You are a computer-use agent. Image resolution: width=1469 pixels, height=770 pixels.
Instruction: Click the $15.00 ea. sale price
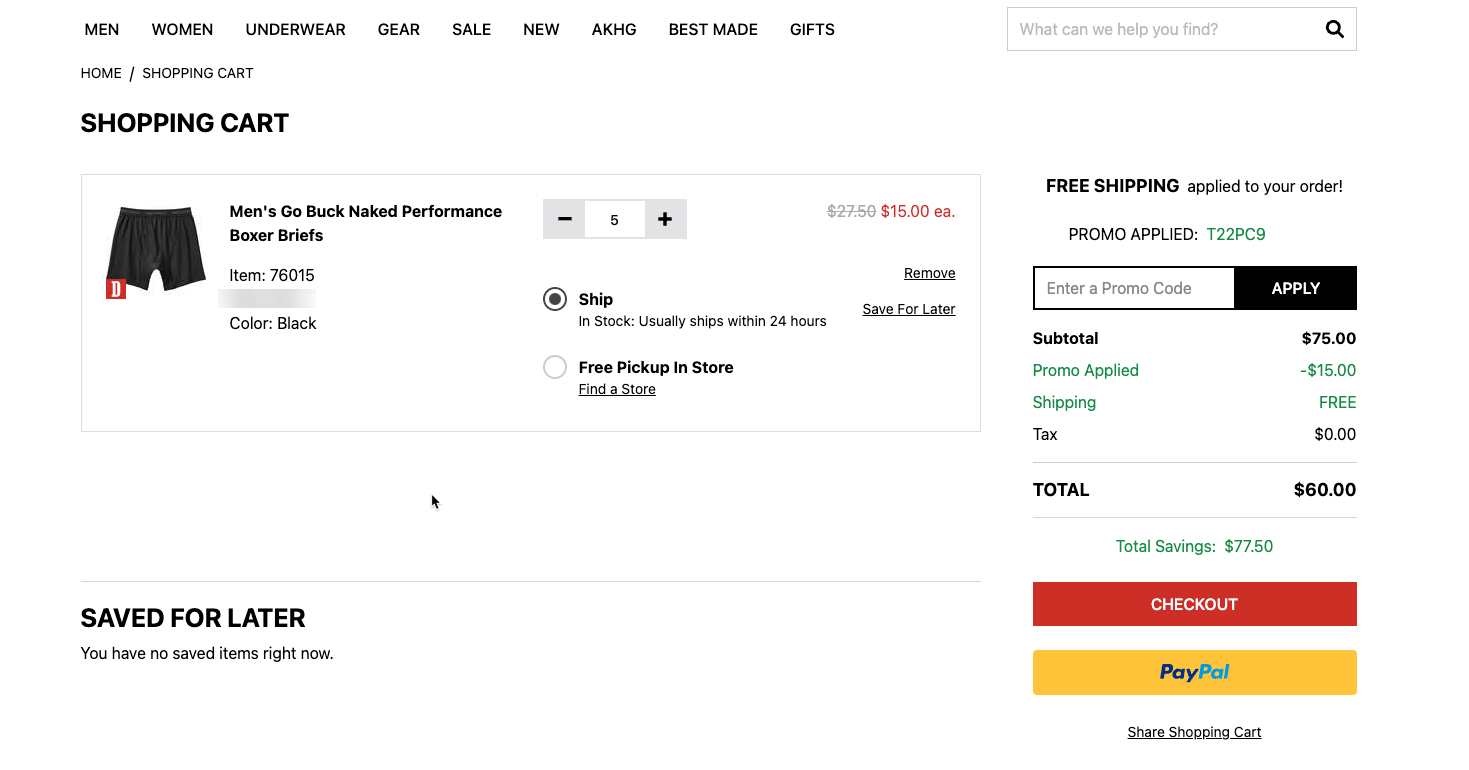[x=918, y=211]
